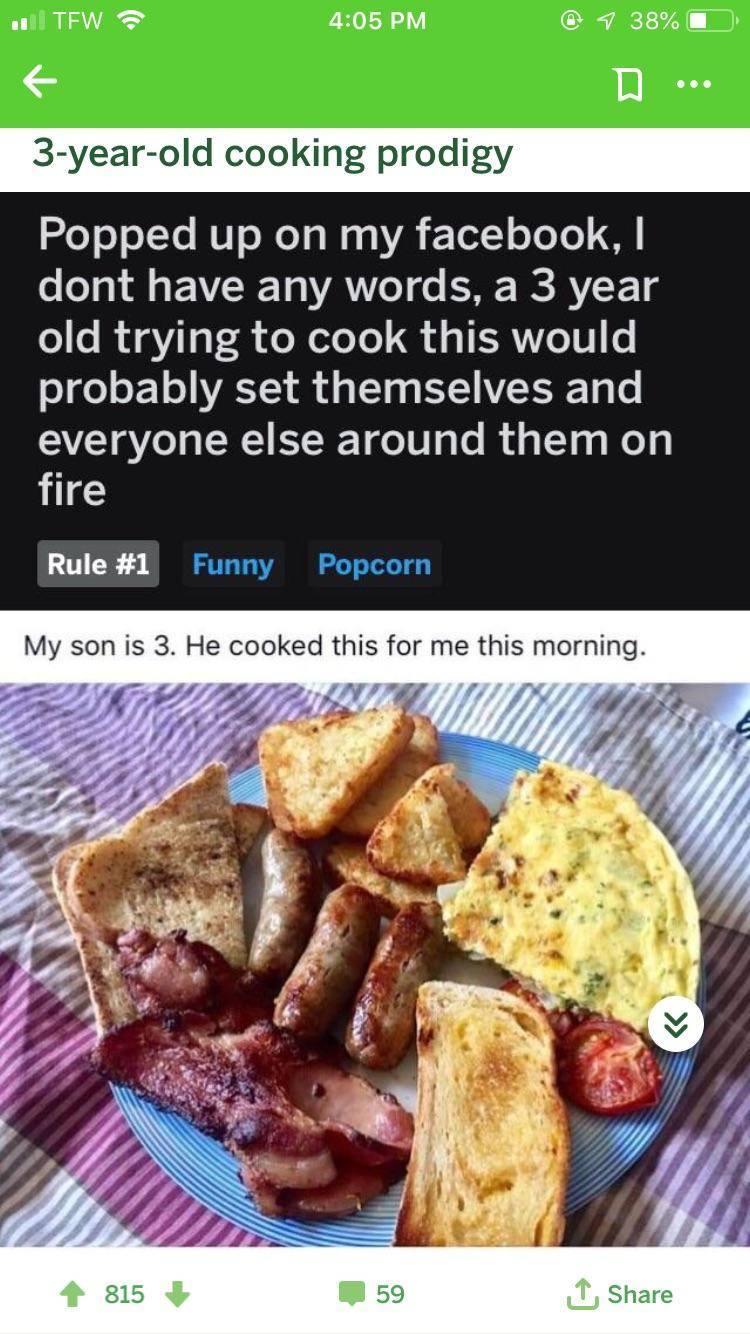The height and width of the screenshot is (1334, 750).
Task: Tap the back arrow icon
Action: 40,82
